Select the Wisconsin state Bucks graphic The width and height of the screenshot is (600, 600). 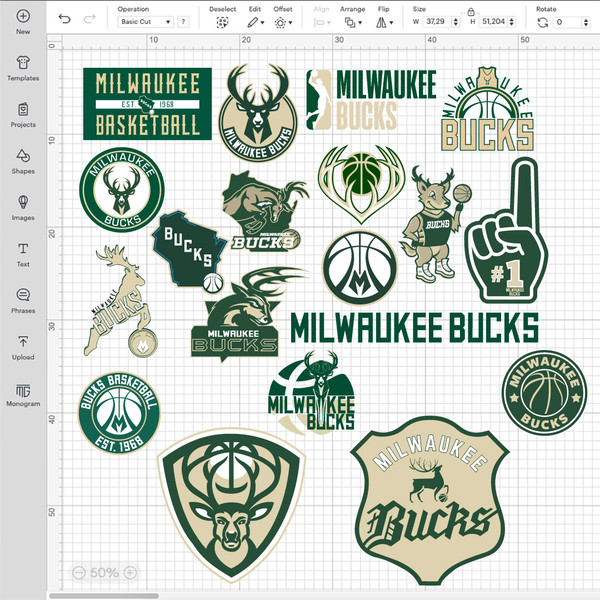189,251
